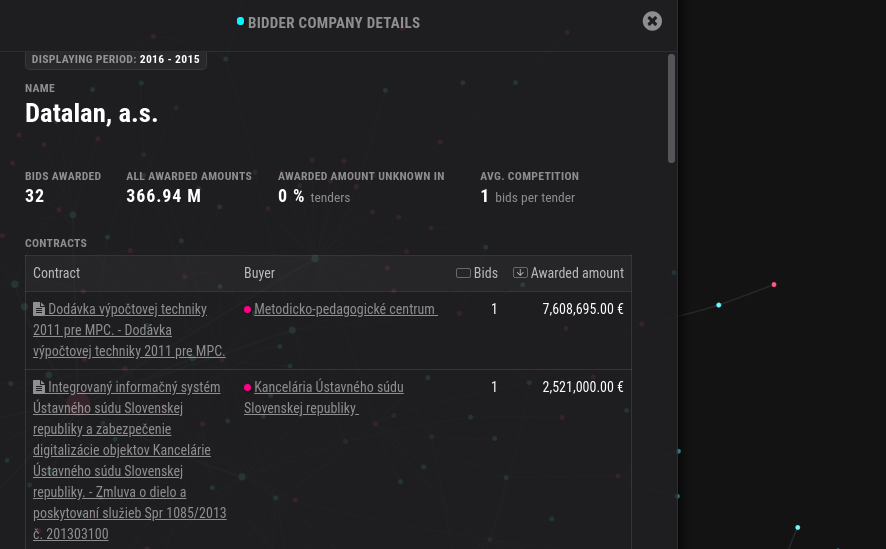Click the 366.94 M awarded amounts value
The image size is (886, 549).
pyautogui.click(x=163, y=196)
